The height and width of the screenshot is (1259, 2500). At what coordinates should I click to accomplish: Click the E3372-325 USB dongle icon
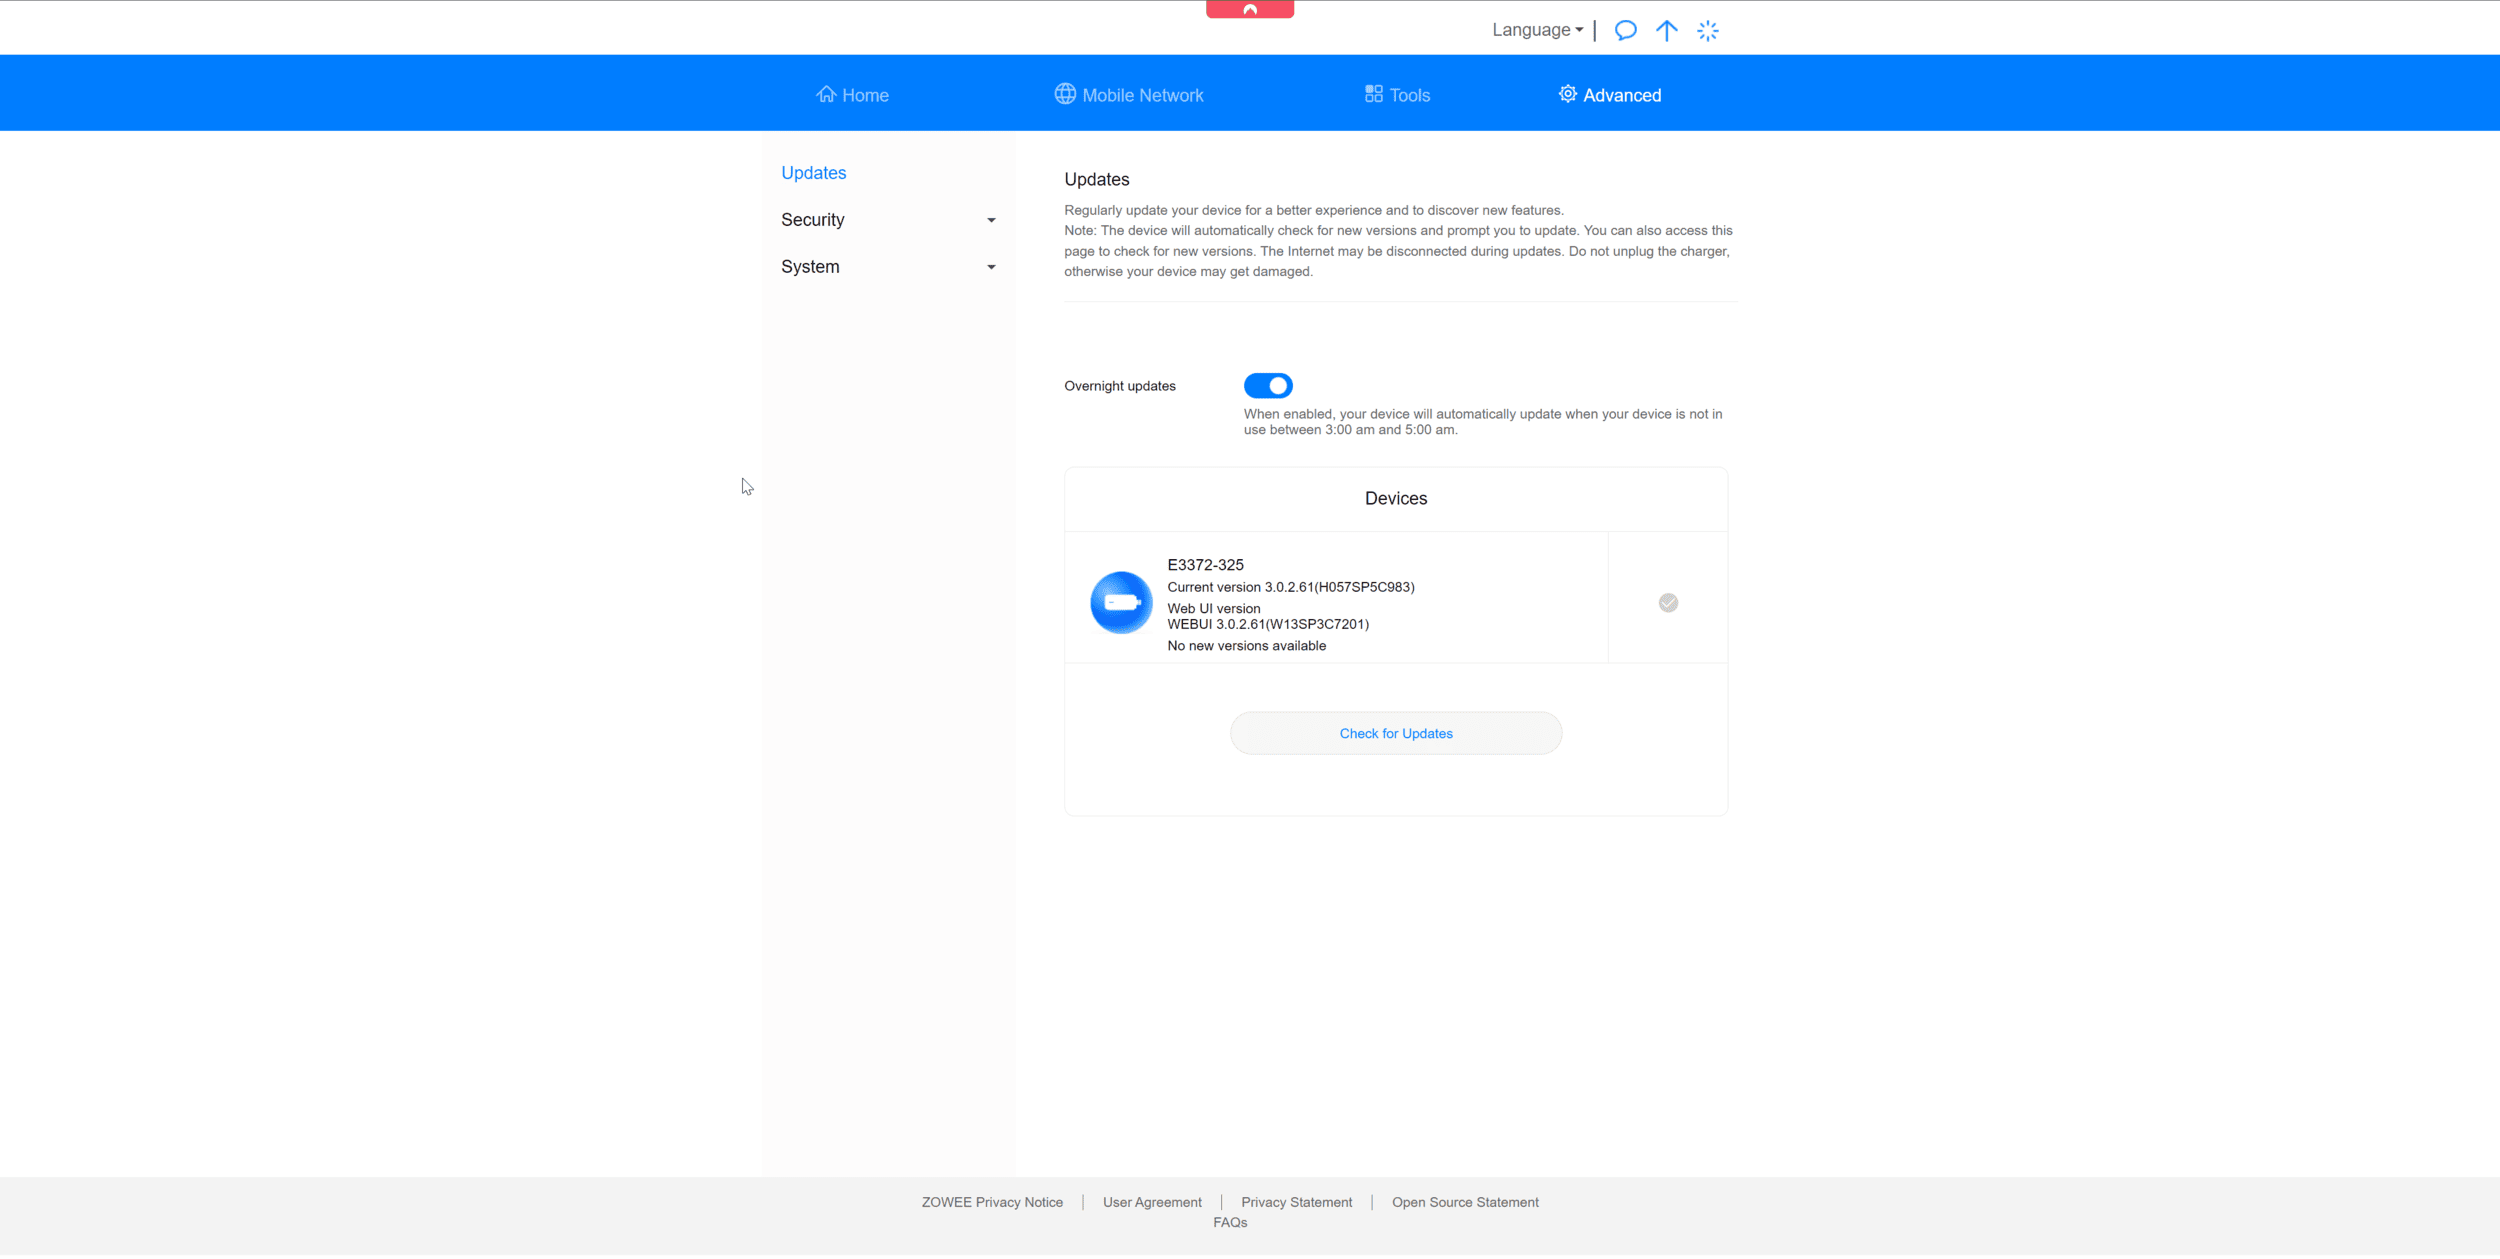click(x=1120, y=603)
